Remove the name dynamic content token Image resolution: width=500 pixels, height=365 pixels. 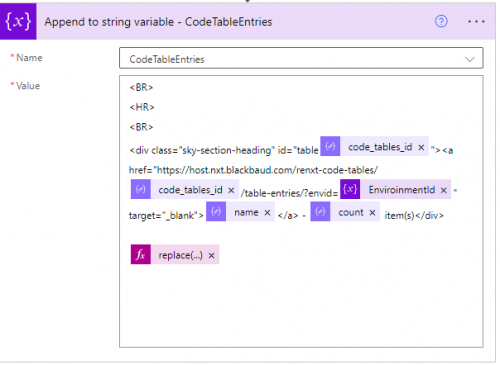pyautogui.click(x=267, y=213)
